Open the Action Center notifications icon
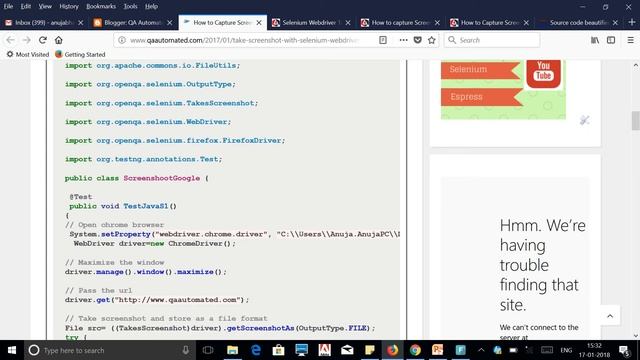 (x=624, y=350)
